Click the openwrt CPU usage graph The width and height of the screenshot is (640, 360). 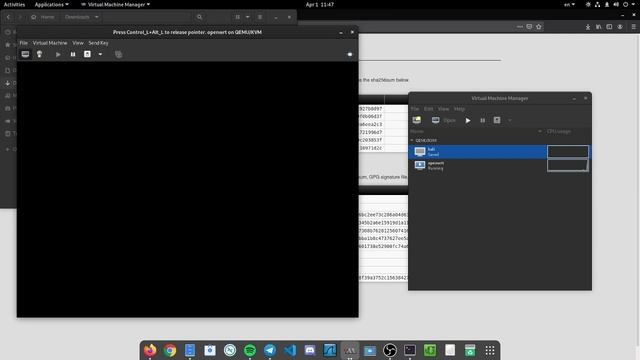click(568, 165)
